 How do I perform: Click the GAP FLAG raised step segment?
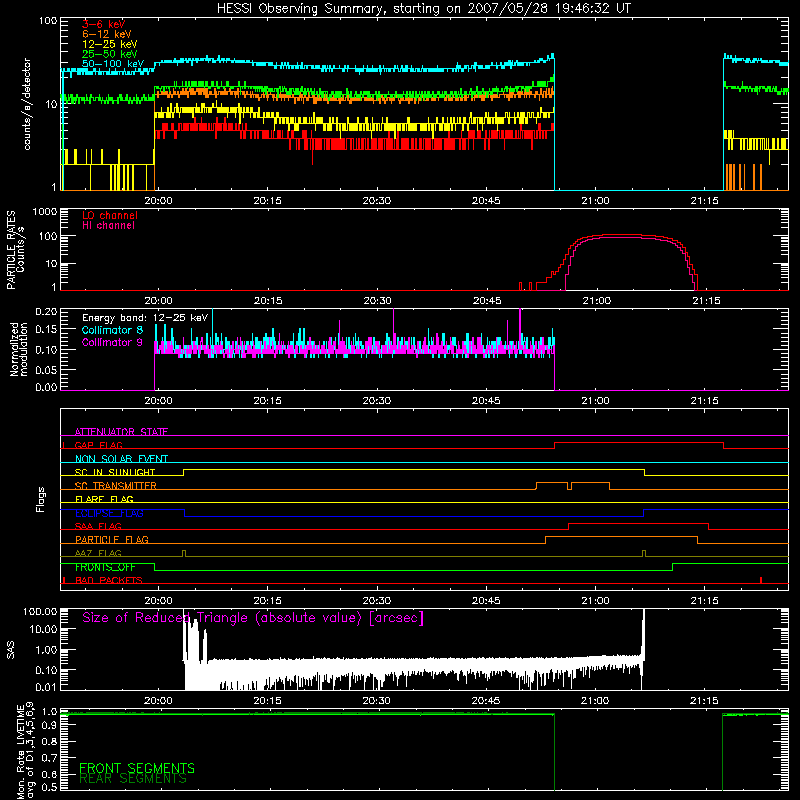(639, 443)
